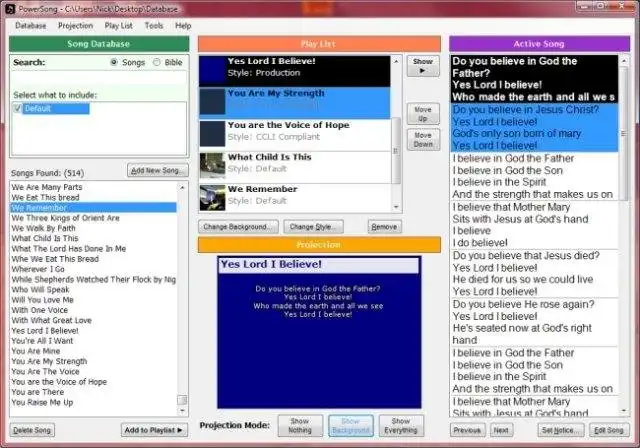
Task: Click the Move Up button
Action: (x=423, y=114)
